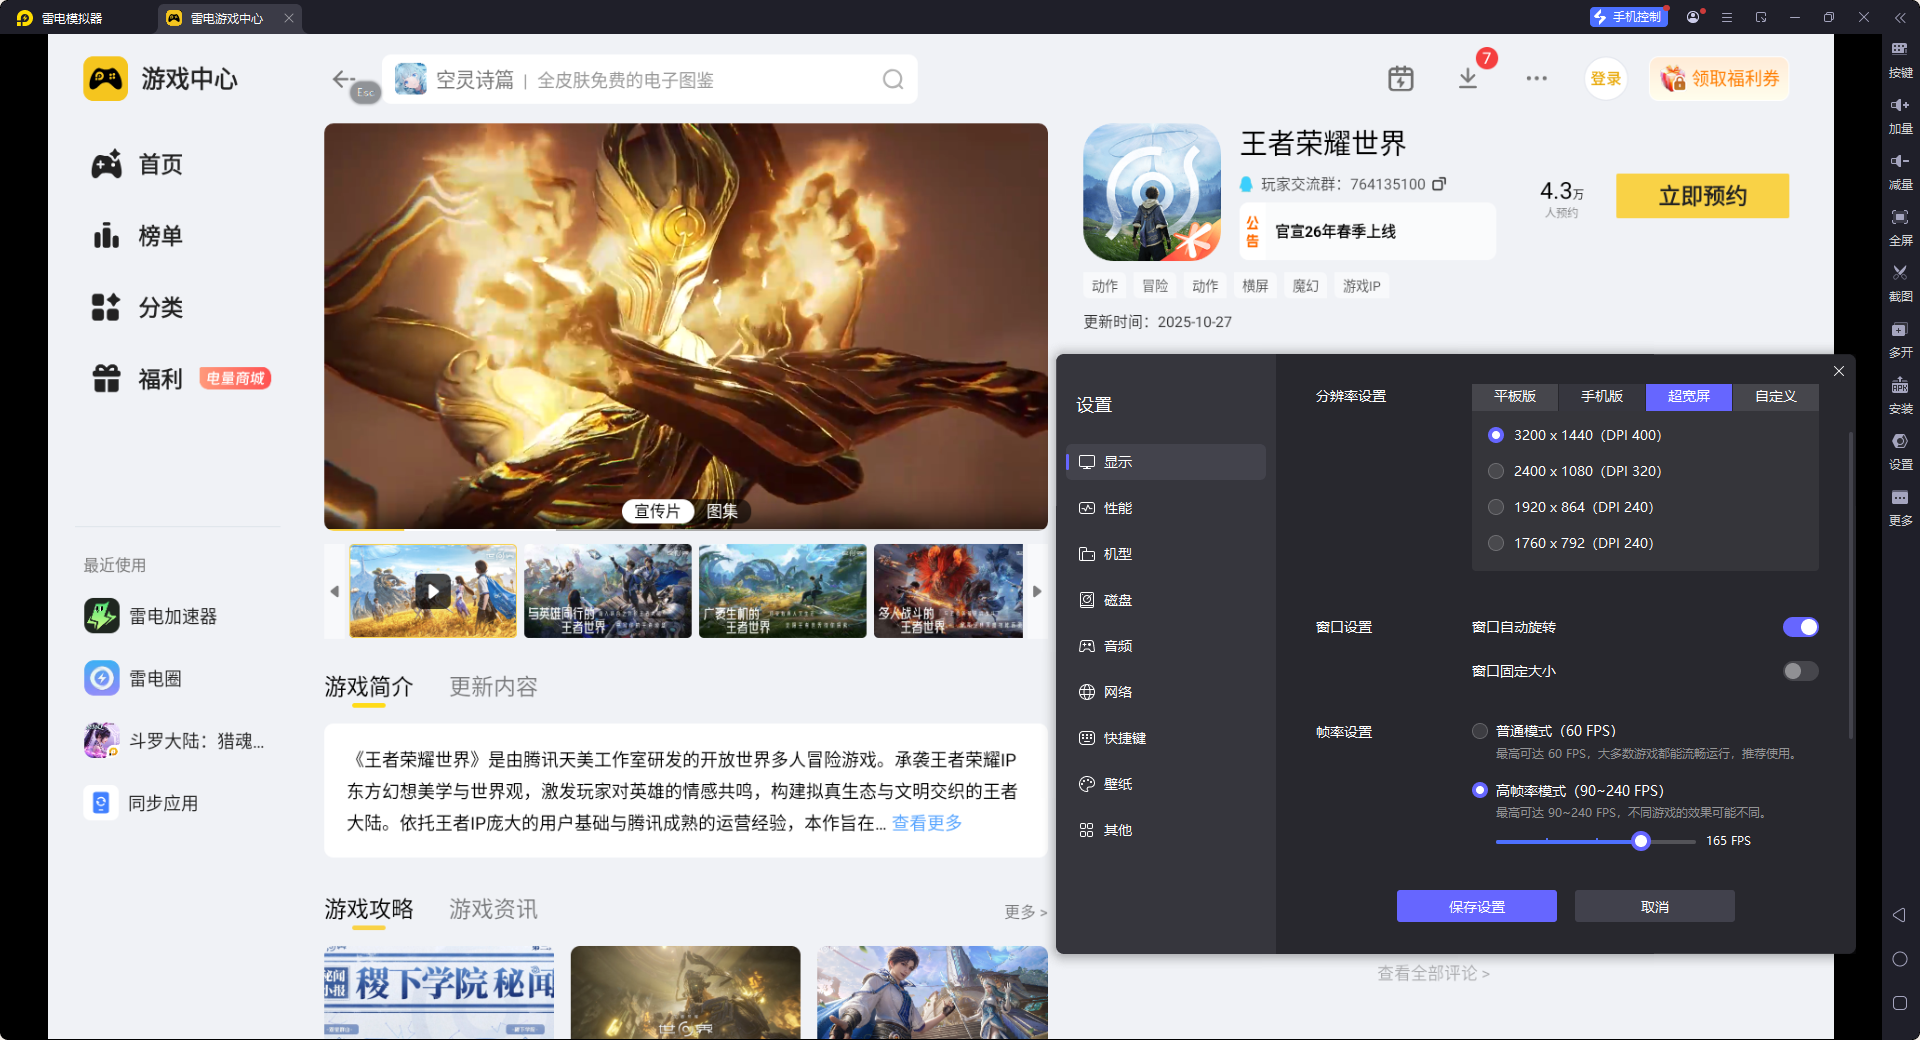Click the volume up (加量) icon
This screenshot has height=1040, width=1920.
coord(1900,112)
